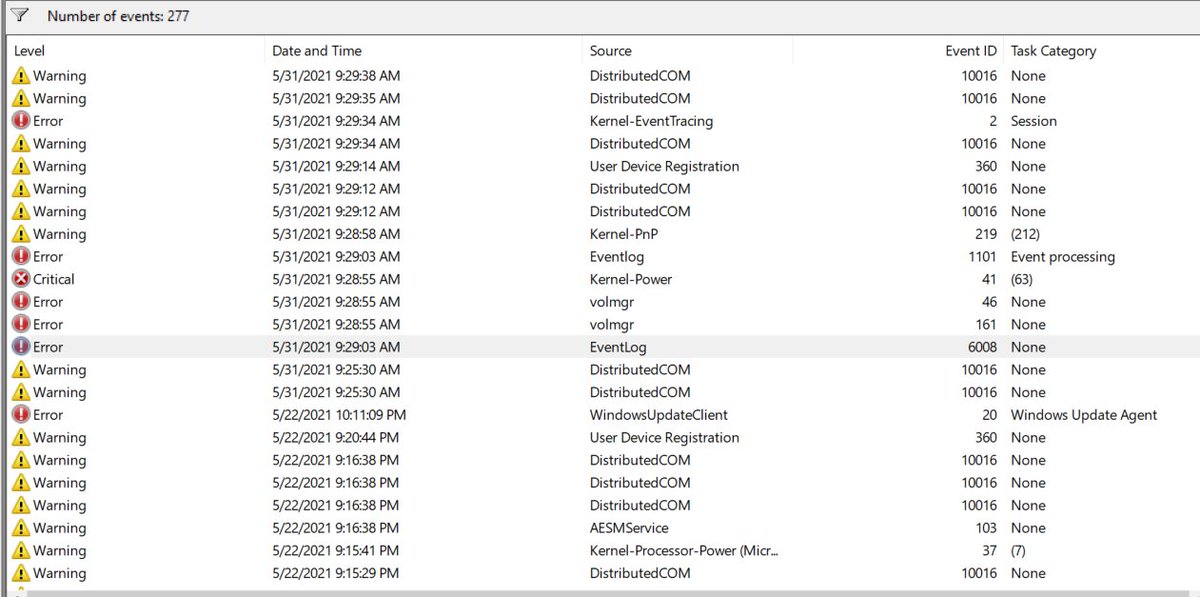Image resolution: width=1200 pixels, height=597 pixels.
Task: Click the 5/22/2021 9:20:44 PM date cell
Action: click(x=335, y=438)
